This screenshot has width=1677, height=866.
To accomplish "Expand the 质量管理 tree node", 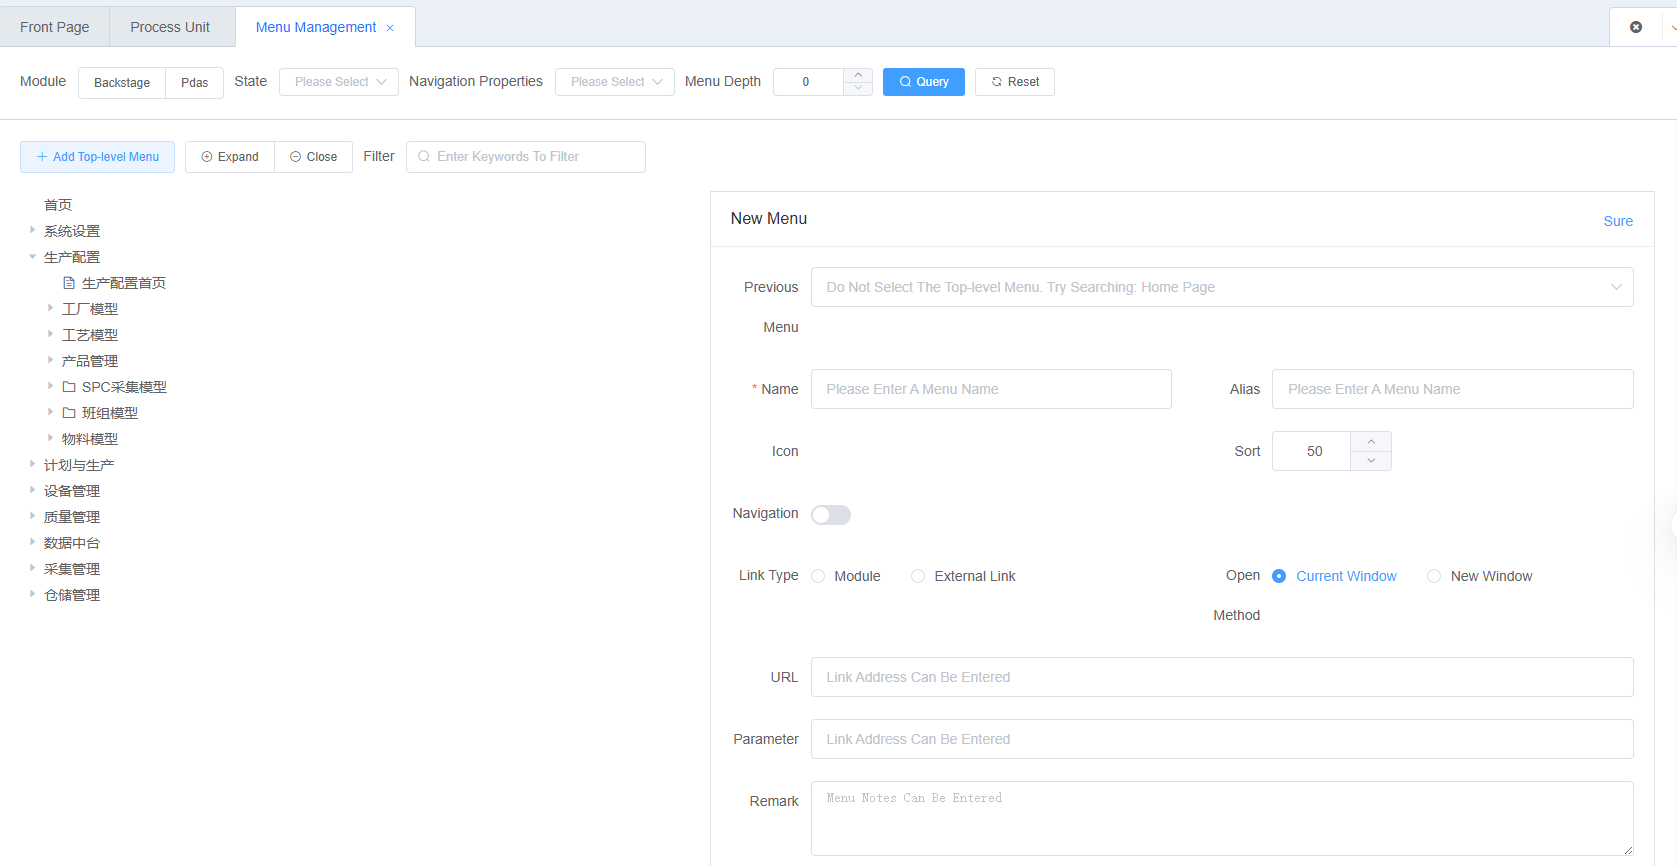I will (32, 516).
